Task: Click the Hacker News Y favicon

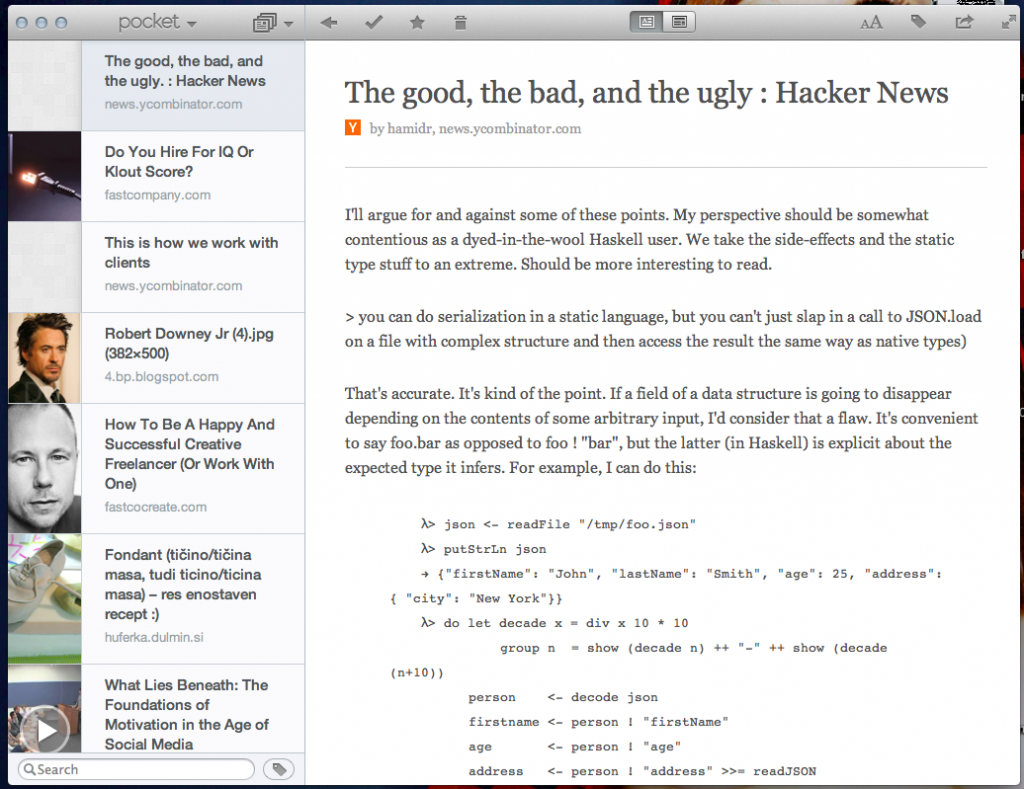Action: [x=353, y=127]
